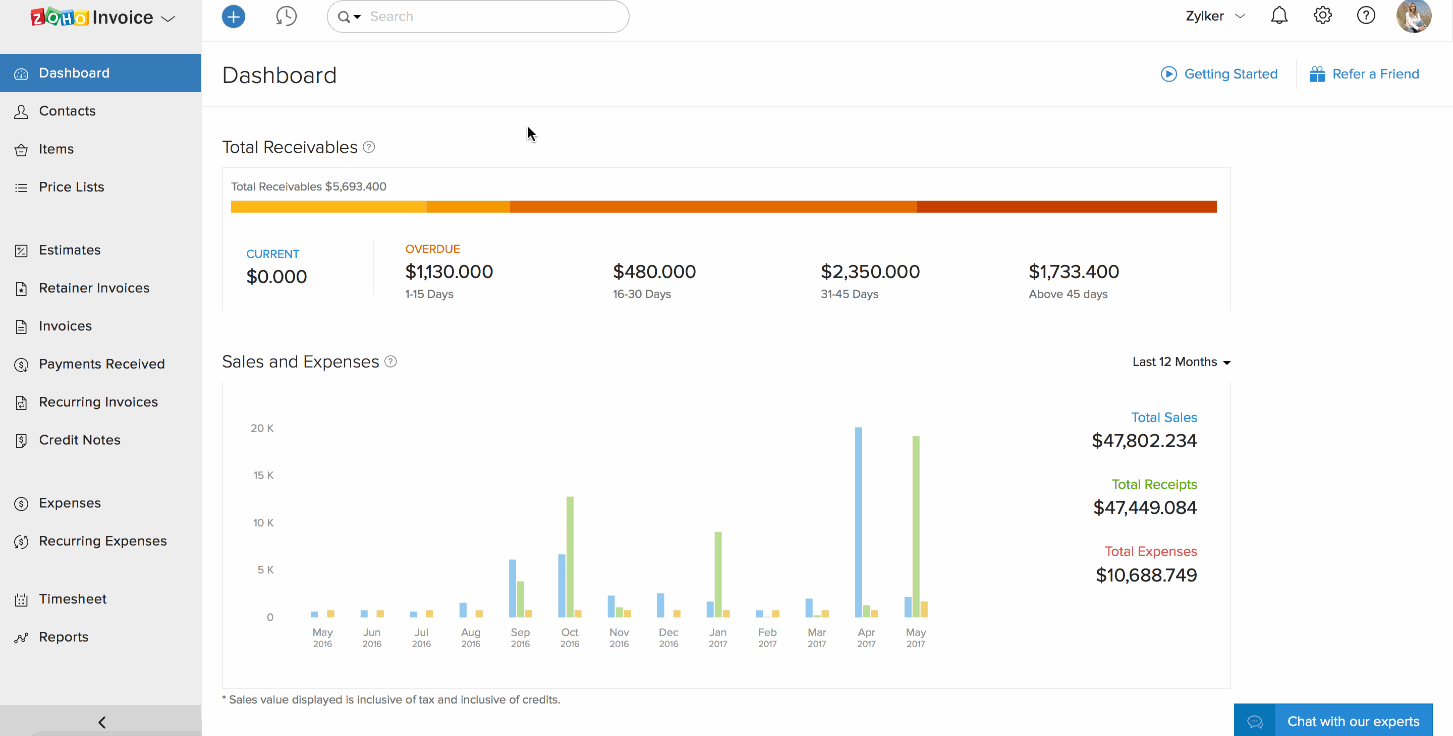Select Reports from the sidebar
This screenshot has width=1453, height=736.
pyautogui.click(x=63, y=637)
